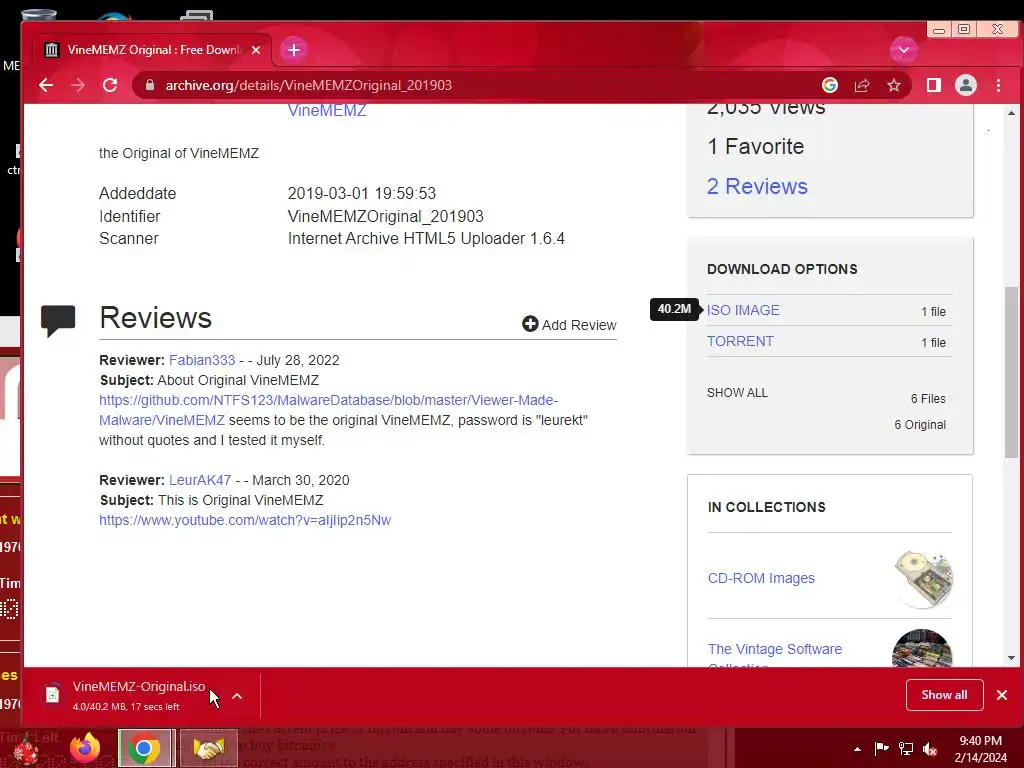1024x768 pixels.
Task: Open the Chrome profile avatar
Action: (x=966, y=86)
